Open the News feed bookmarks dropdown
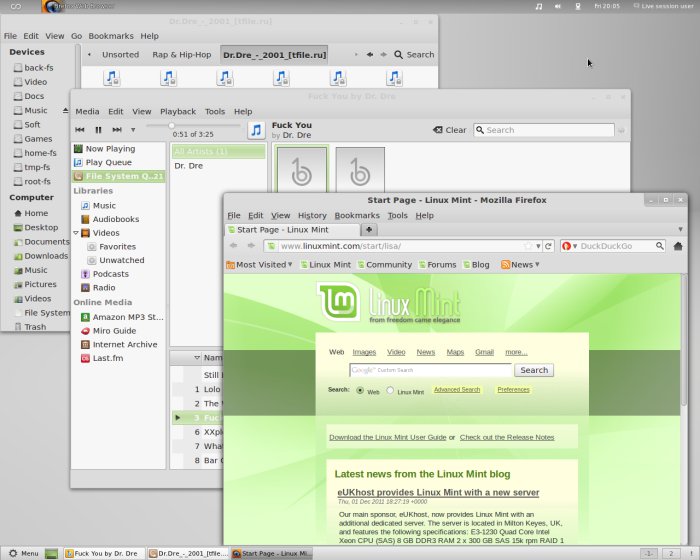700x560 pixels. point(521,265)
